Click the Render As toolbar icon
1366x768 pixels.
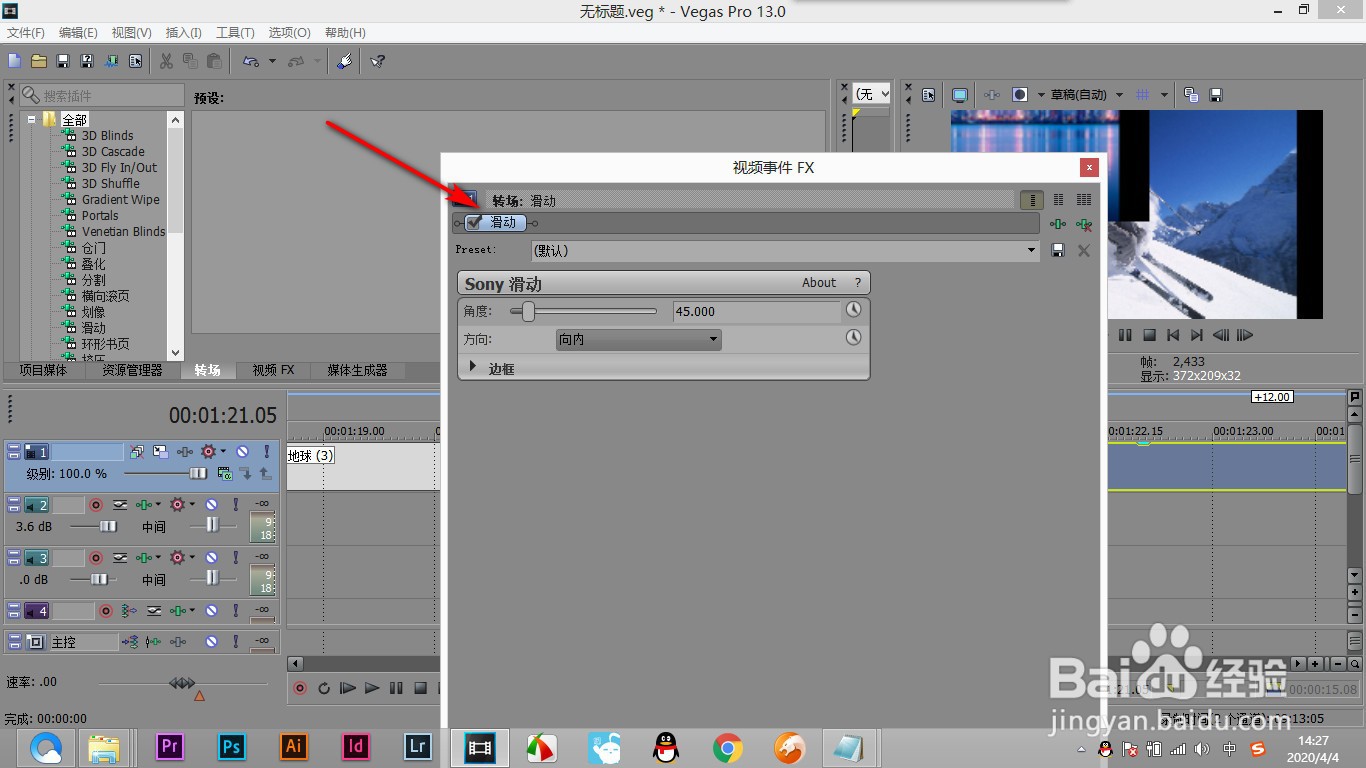111,61
